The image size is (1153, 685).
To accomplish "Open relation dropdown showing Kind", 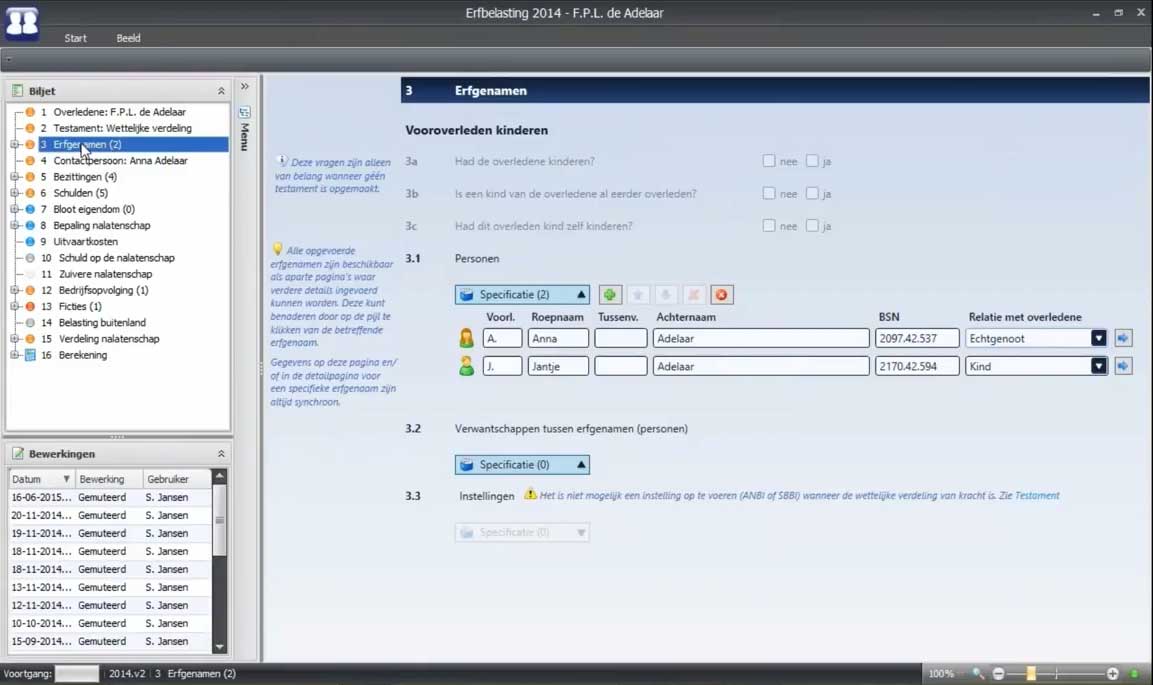I will click(1098, 367).
